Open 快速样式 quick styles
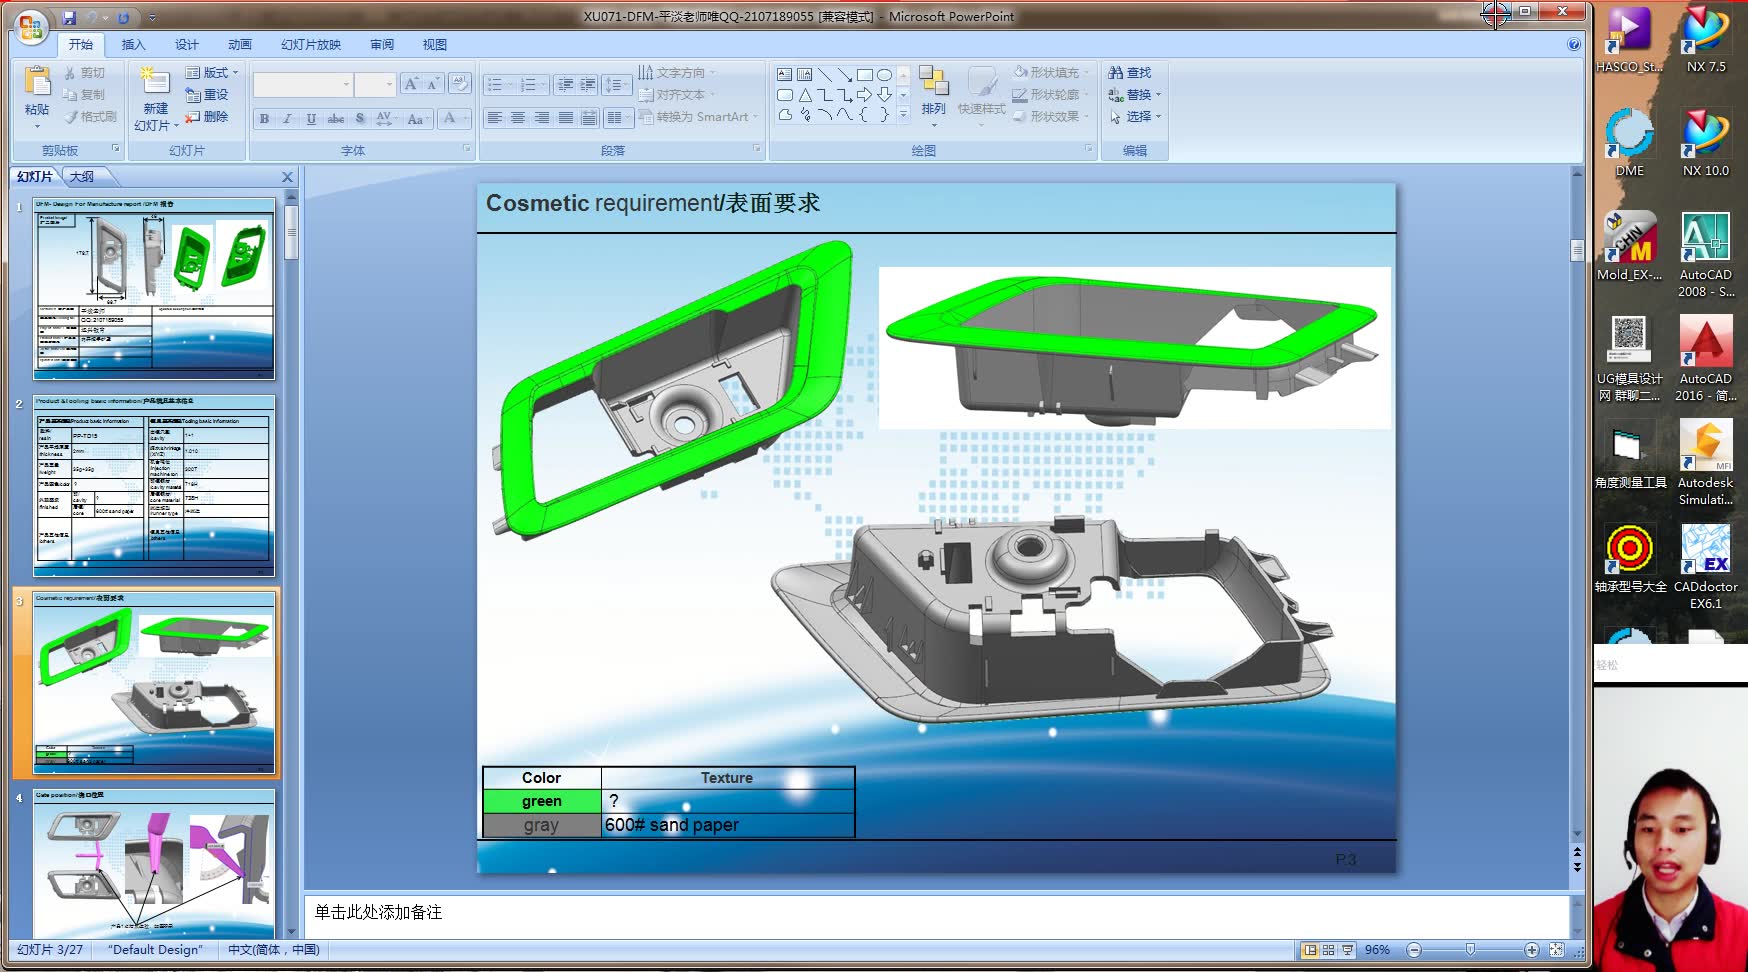Viewport: 1748px width, 972px height. (x=981, y=97)
